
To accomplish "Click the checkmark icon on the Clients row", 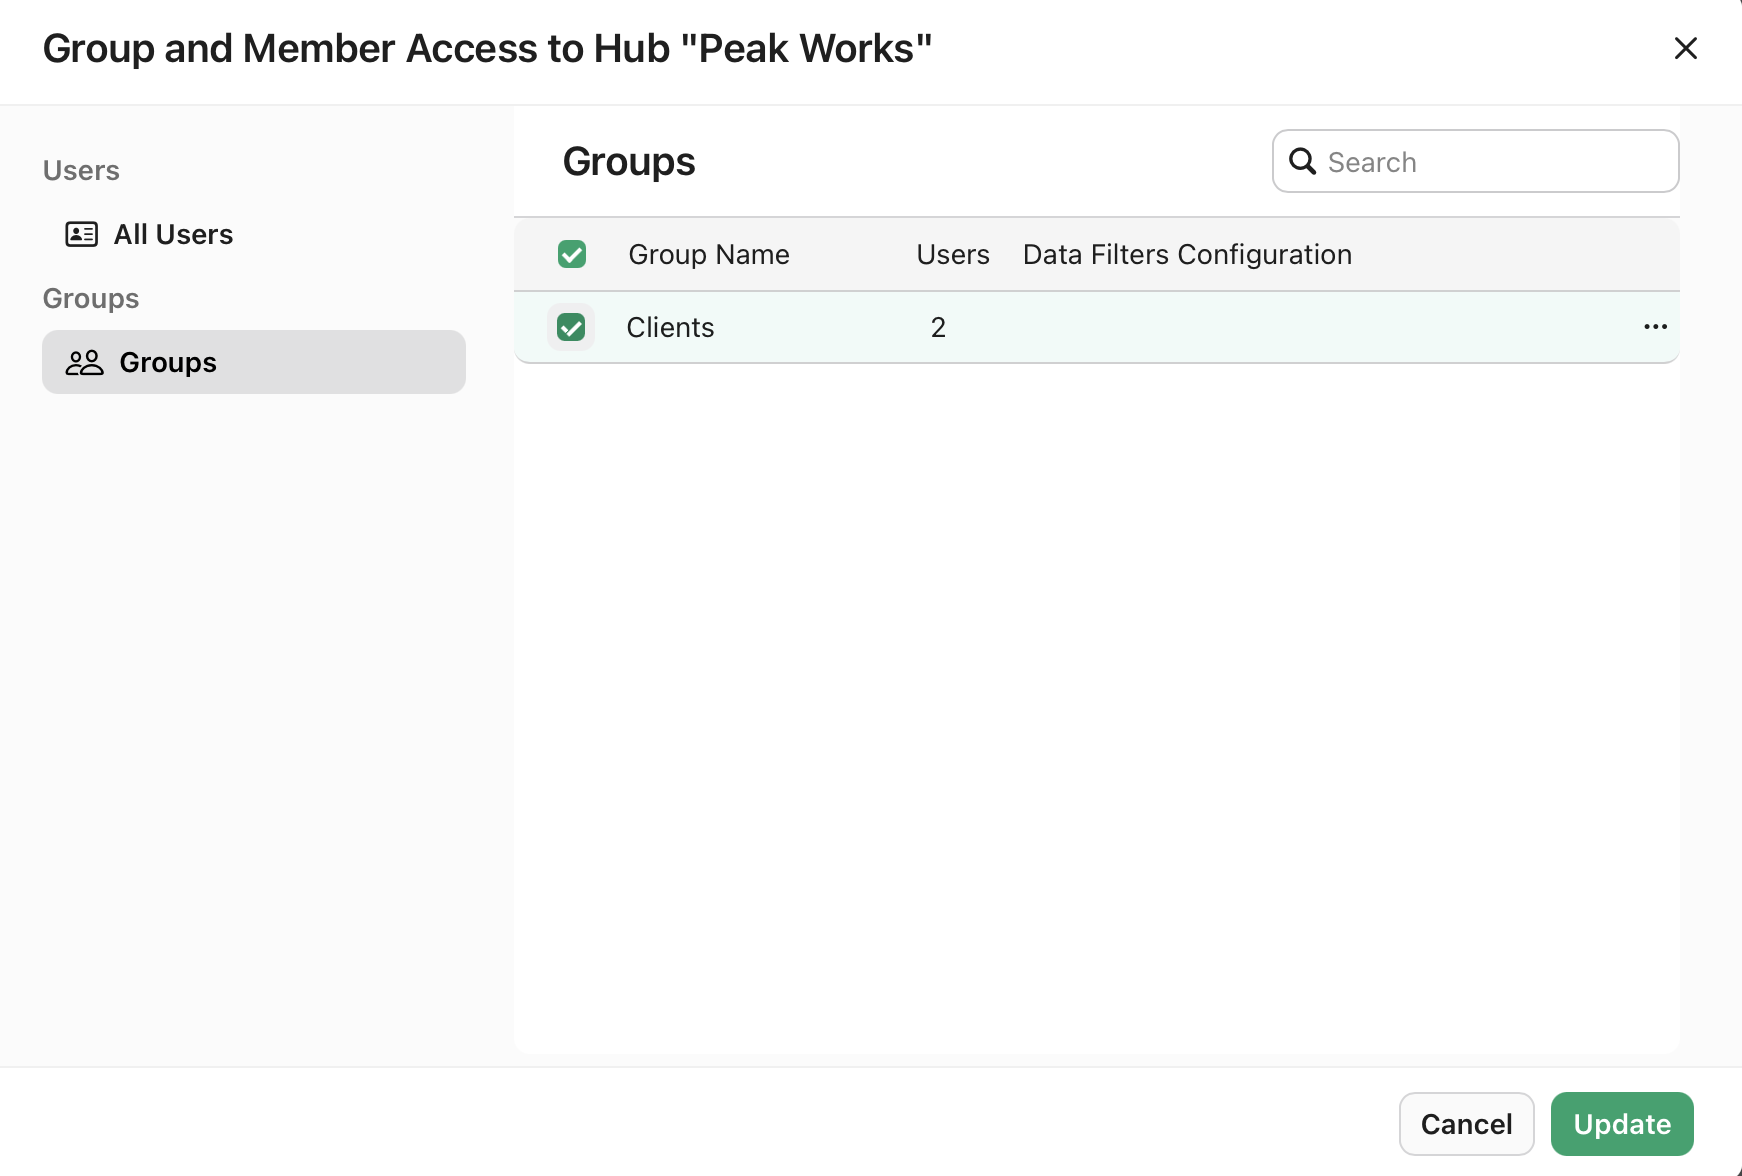I will pyautogui.click(x=570, y=327).
